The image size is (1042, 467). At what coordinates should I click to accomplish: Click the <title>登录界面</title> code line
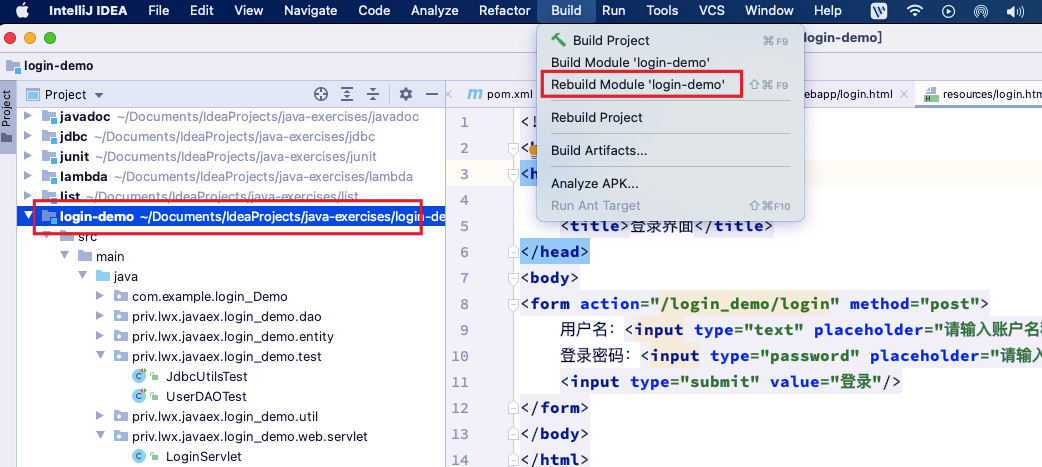click(x=667, y=227)
